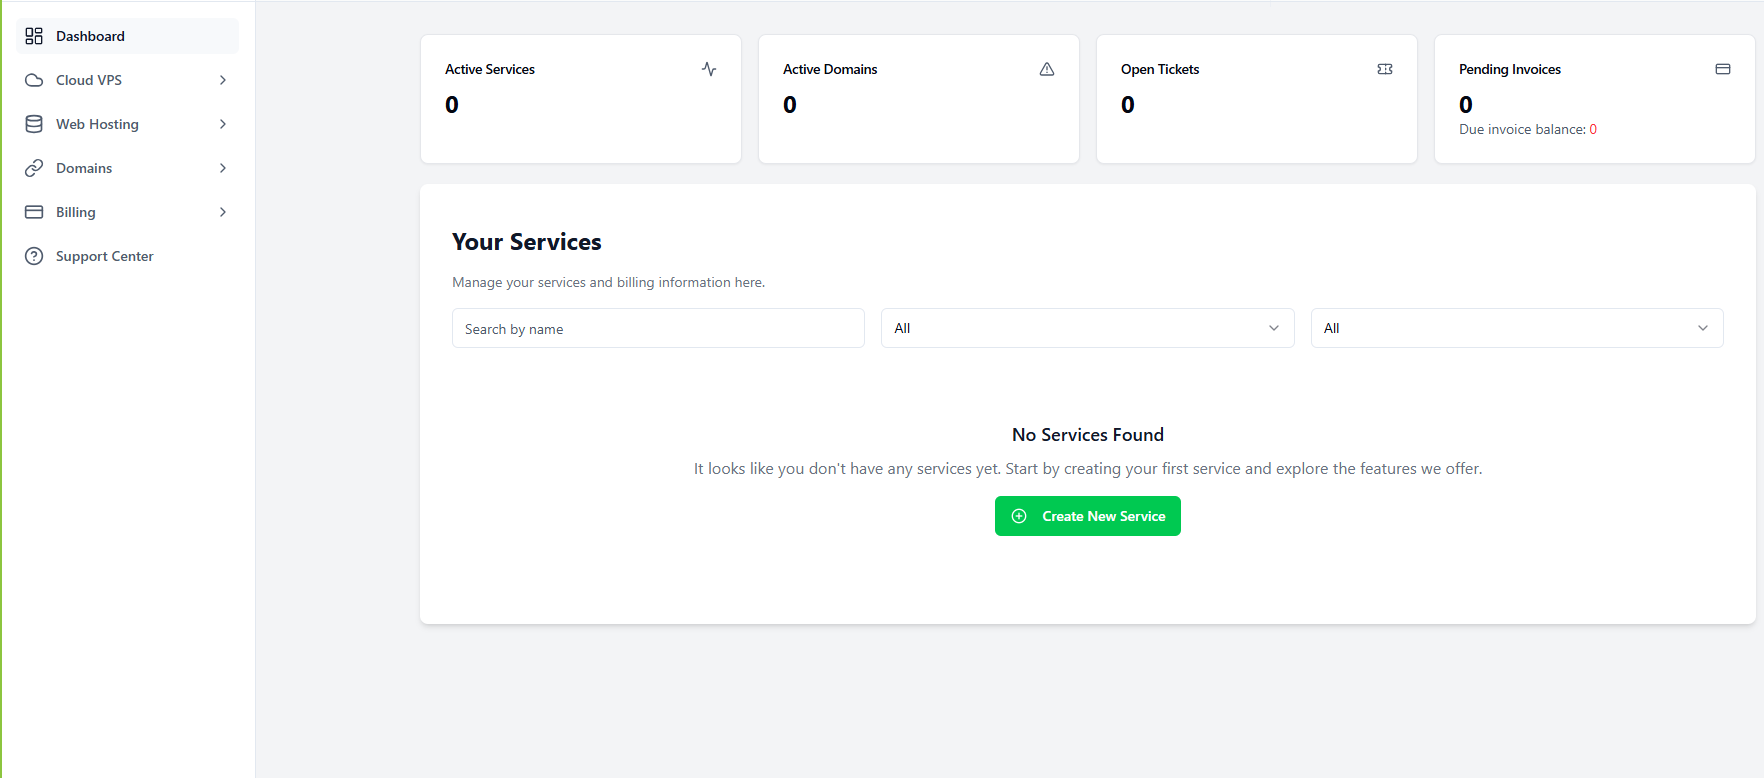This screenshot has height=778, width=1764.
Task: Click the Support Center question mark icon
Action: tap(34, 256)
